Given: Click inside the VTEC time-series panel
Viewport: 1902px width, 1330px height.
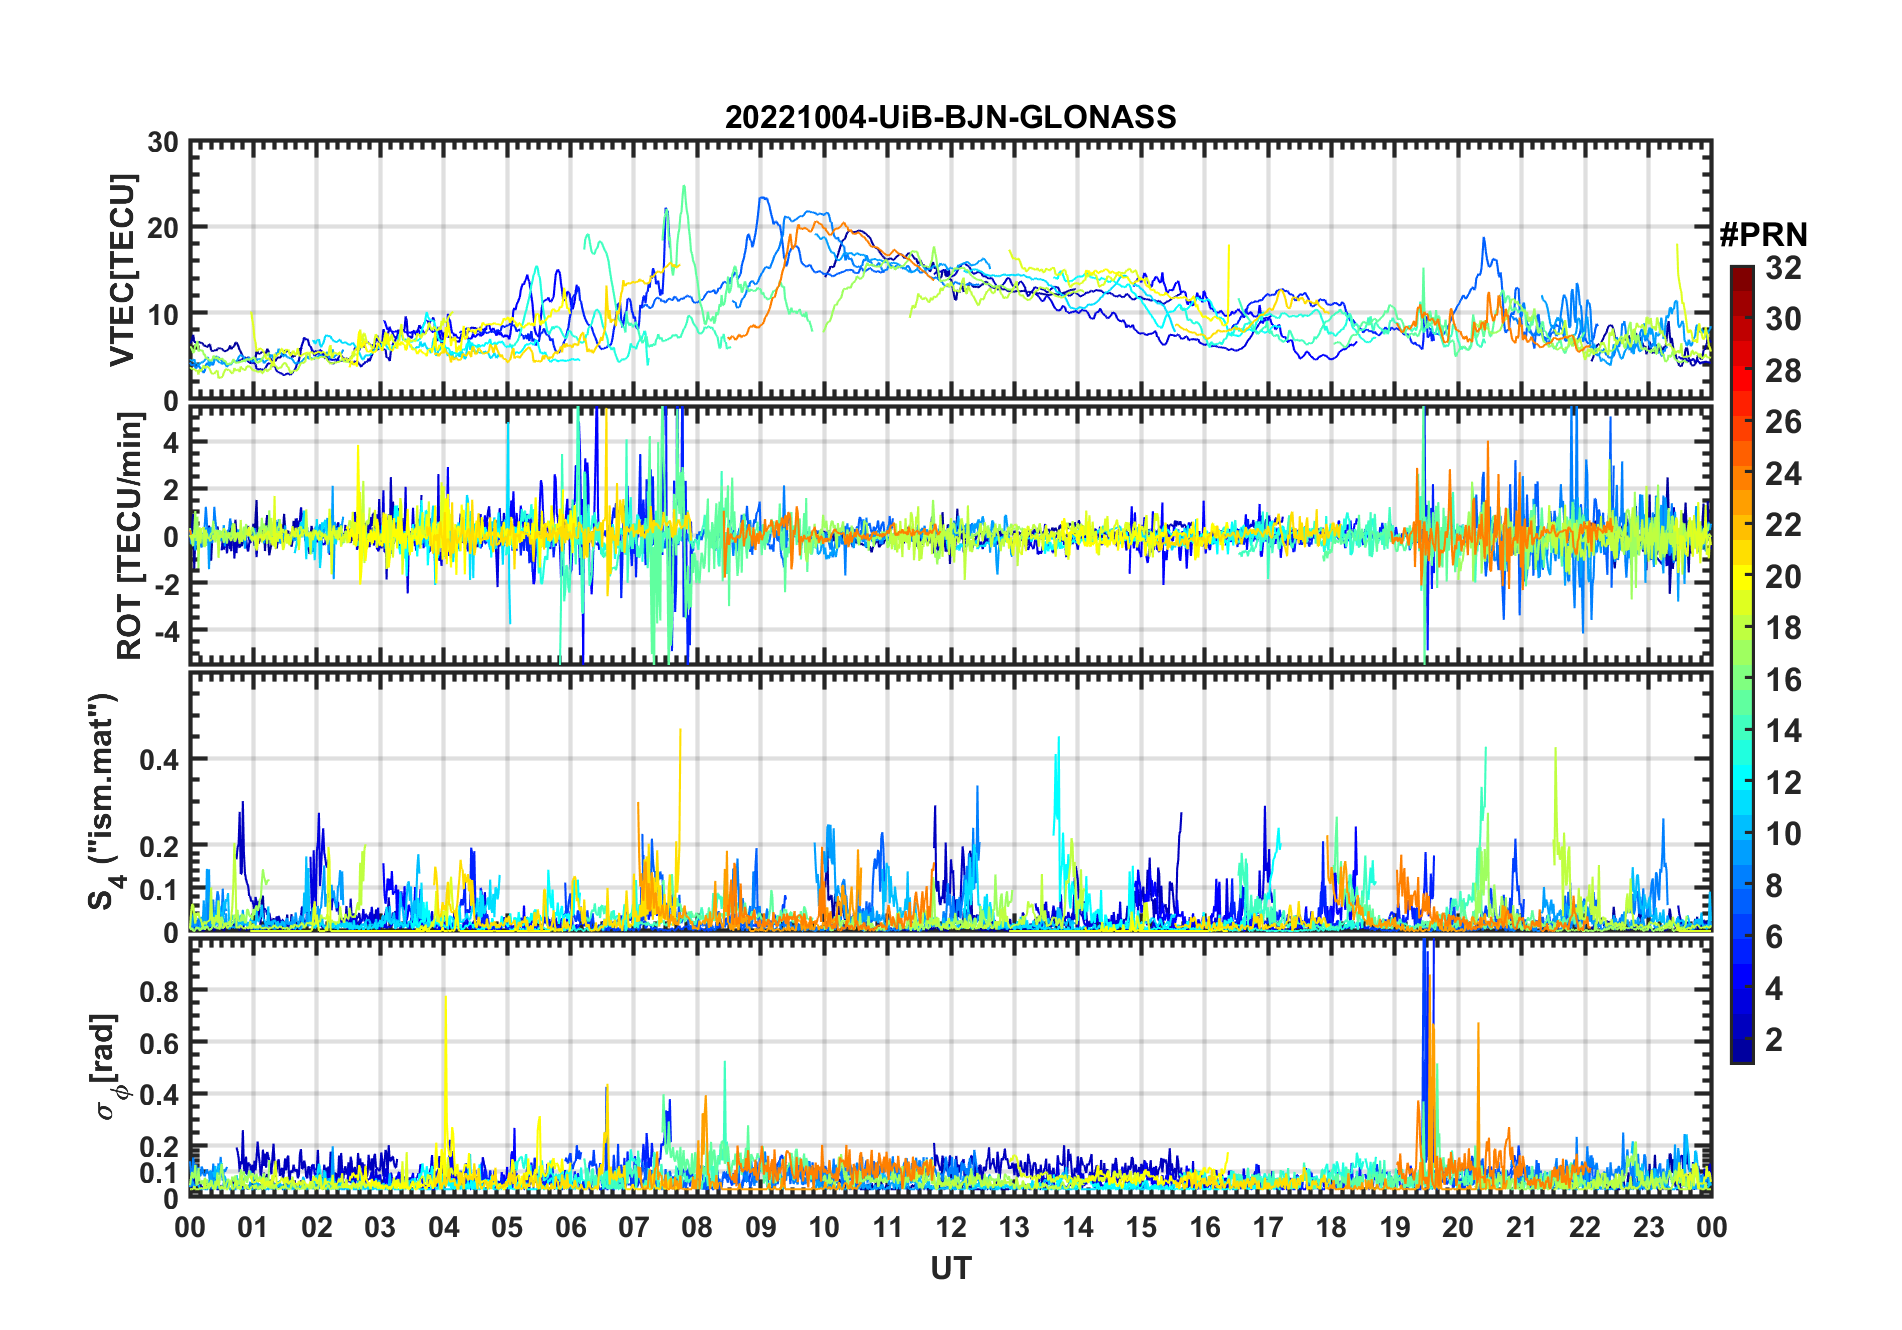Looking at the screenshot, I should point(950,270).
